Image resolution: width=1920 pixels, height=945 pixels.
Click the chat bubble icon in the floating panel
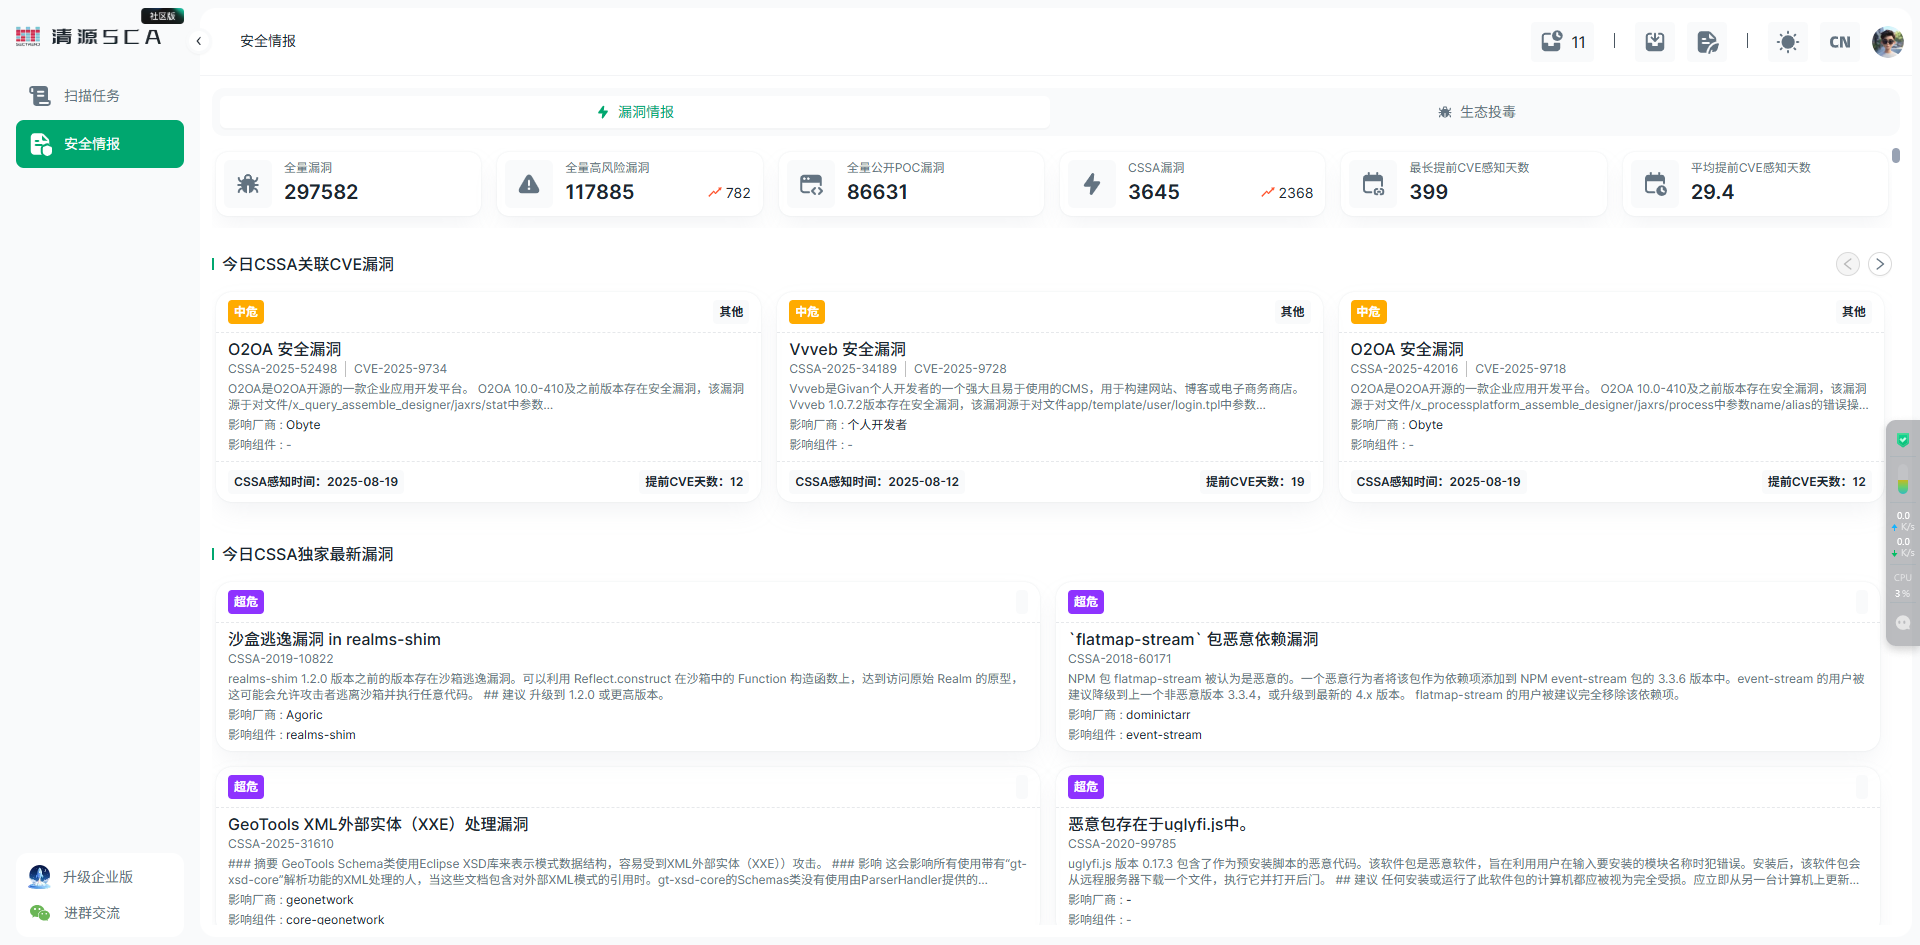[1903, 622]
